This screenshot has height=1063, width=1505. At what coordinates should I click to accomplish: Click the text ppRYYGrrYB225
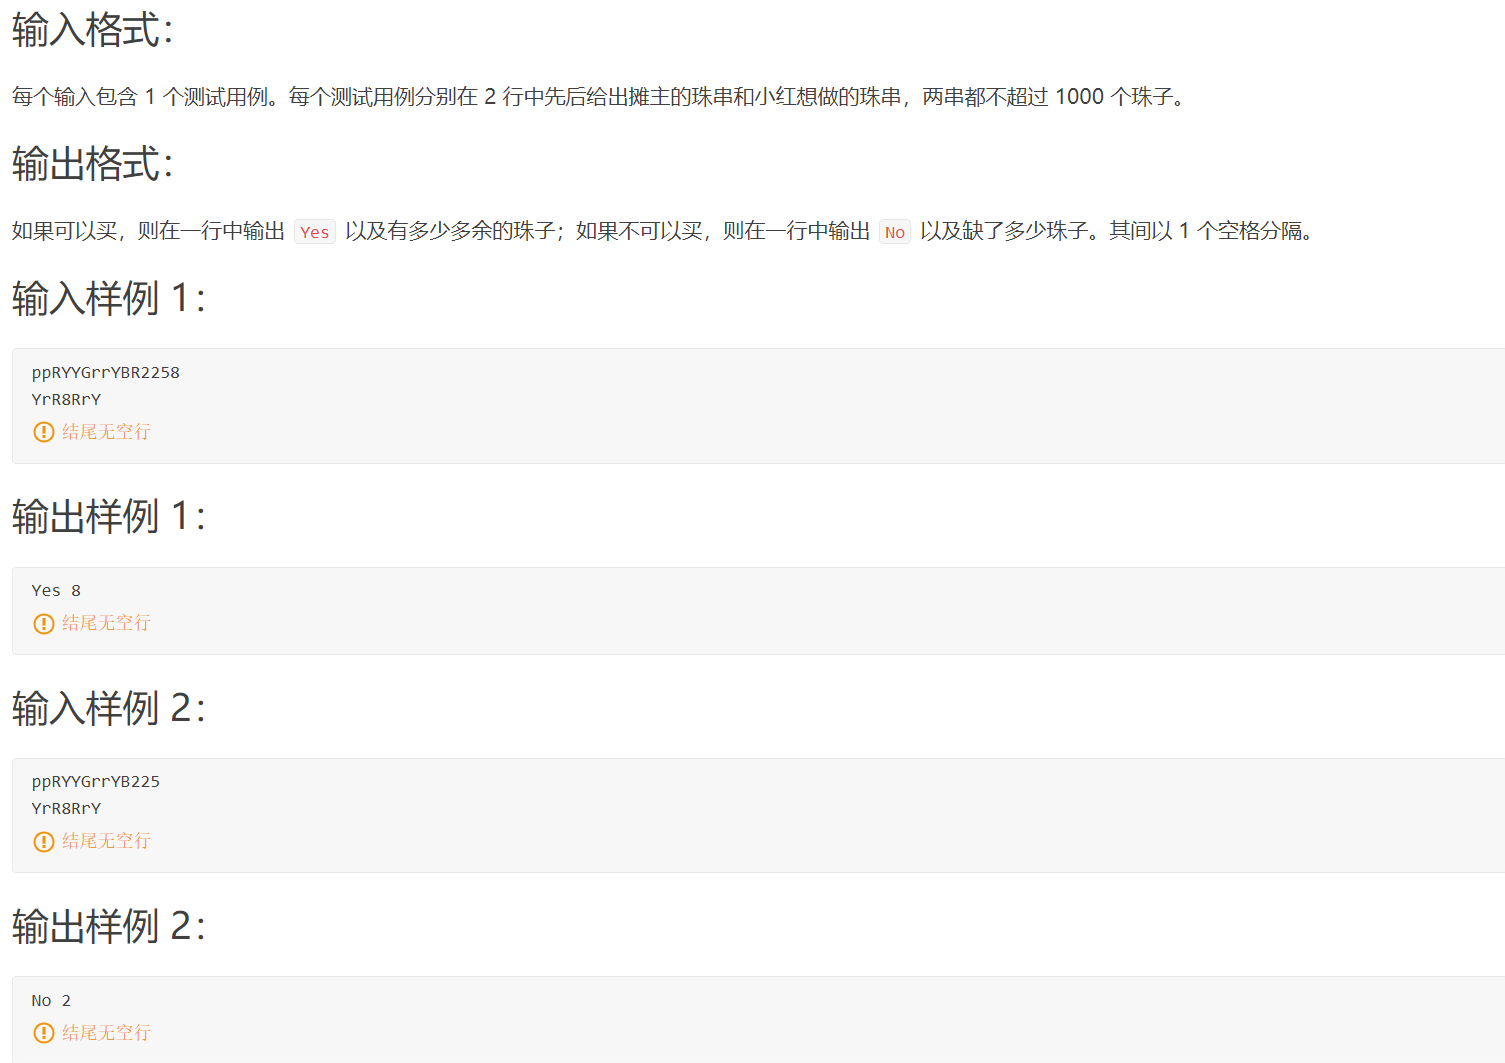pyautogui.click(x=96, y=782)
